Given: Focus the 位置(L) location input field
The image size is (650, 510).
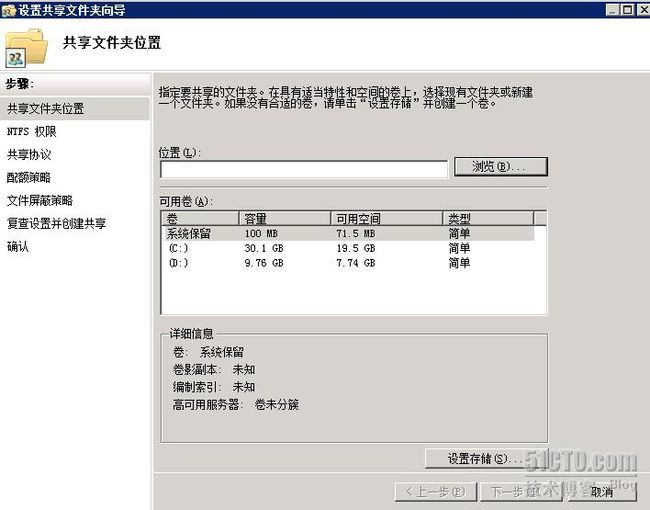Looking at the screenshot, I should point(304,169).
